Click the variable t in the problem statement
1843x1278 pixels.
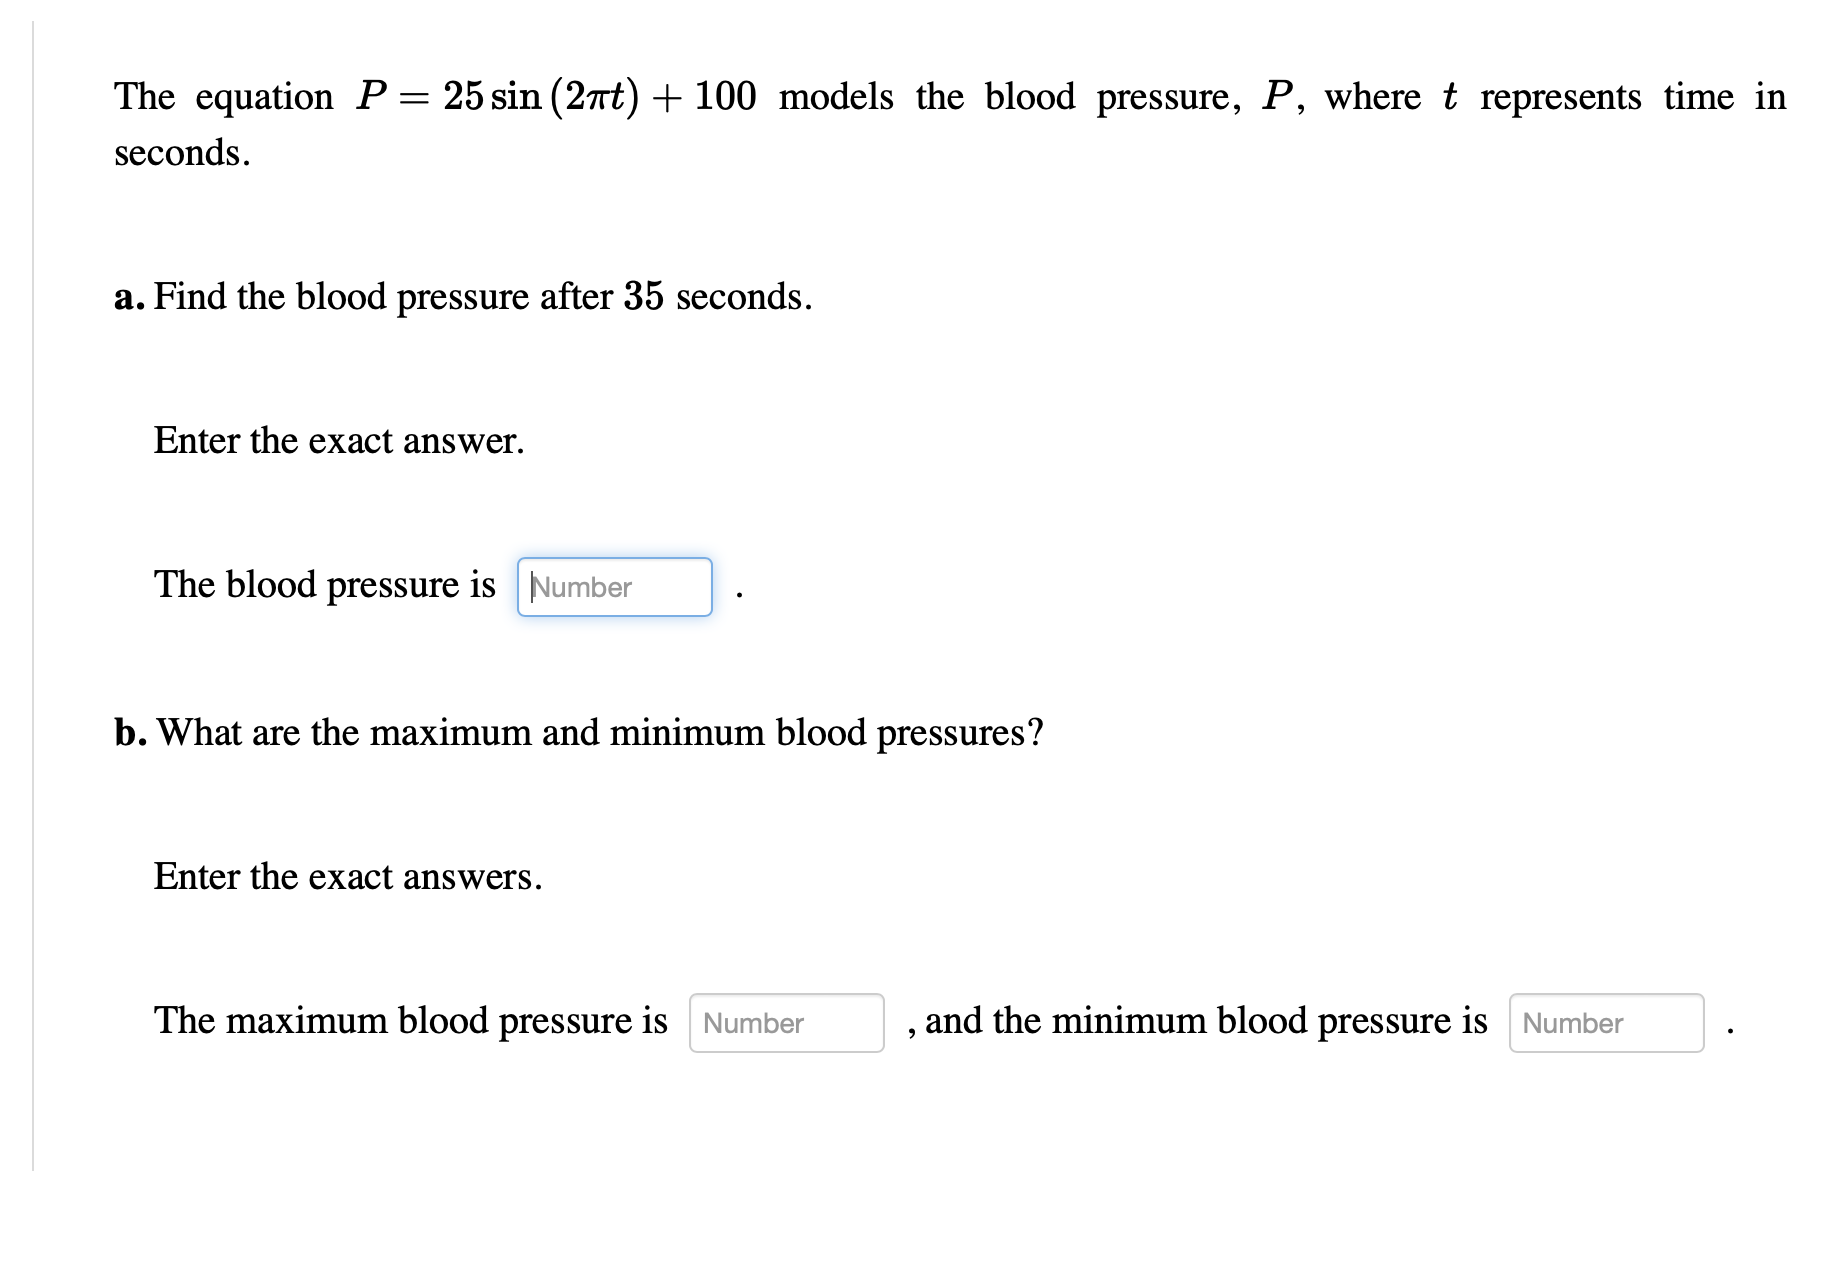coord(1448,96)
